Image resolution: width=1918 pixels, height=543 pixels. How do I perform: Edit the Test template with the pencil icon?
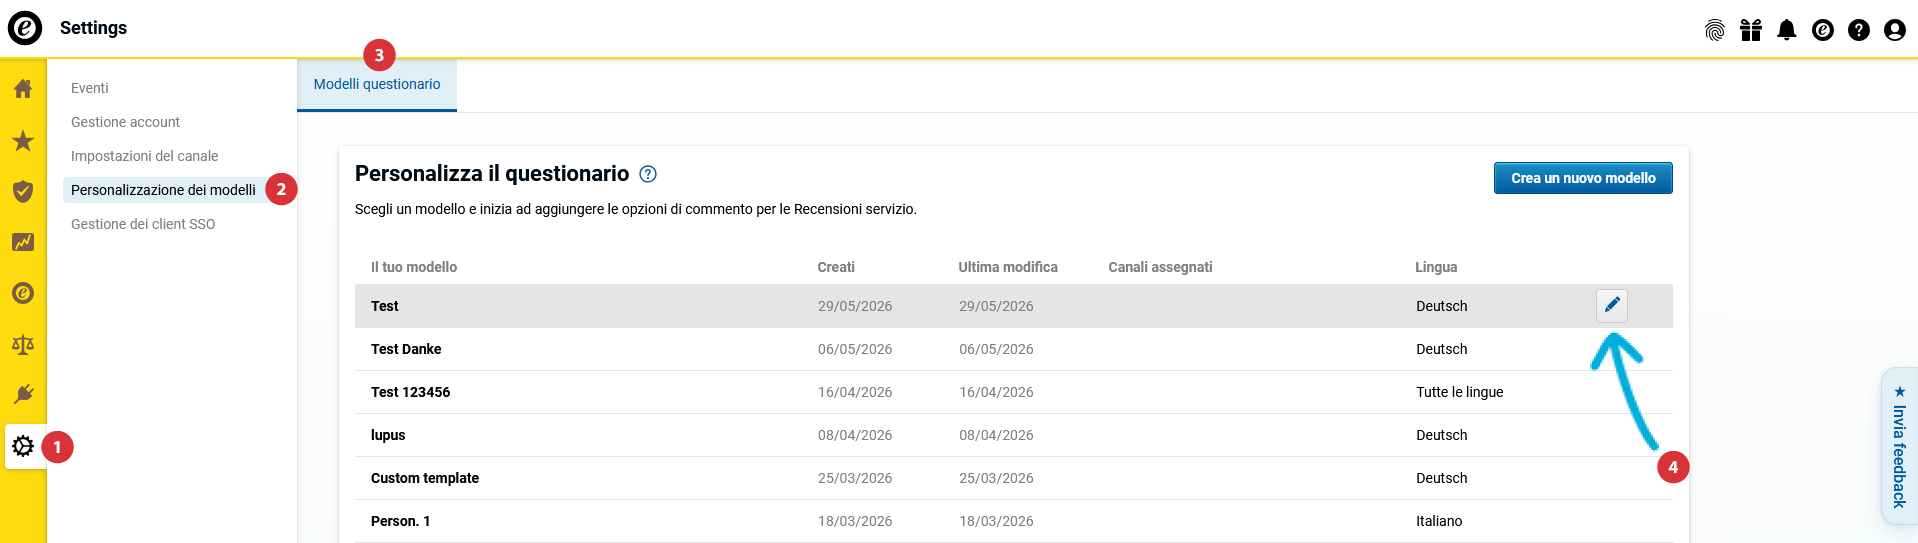(x=1612, y=305)
